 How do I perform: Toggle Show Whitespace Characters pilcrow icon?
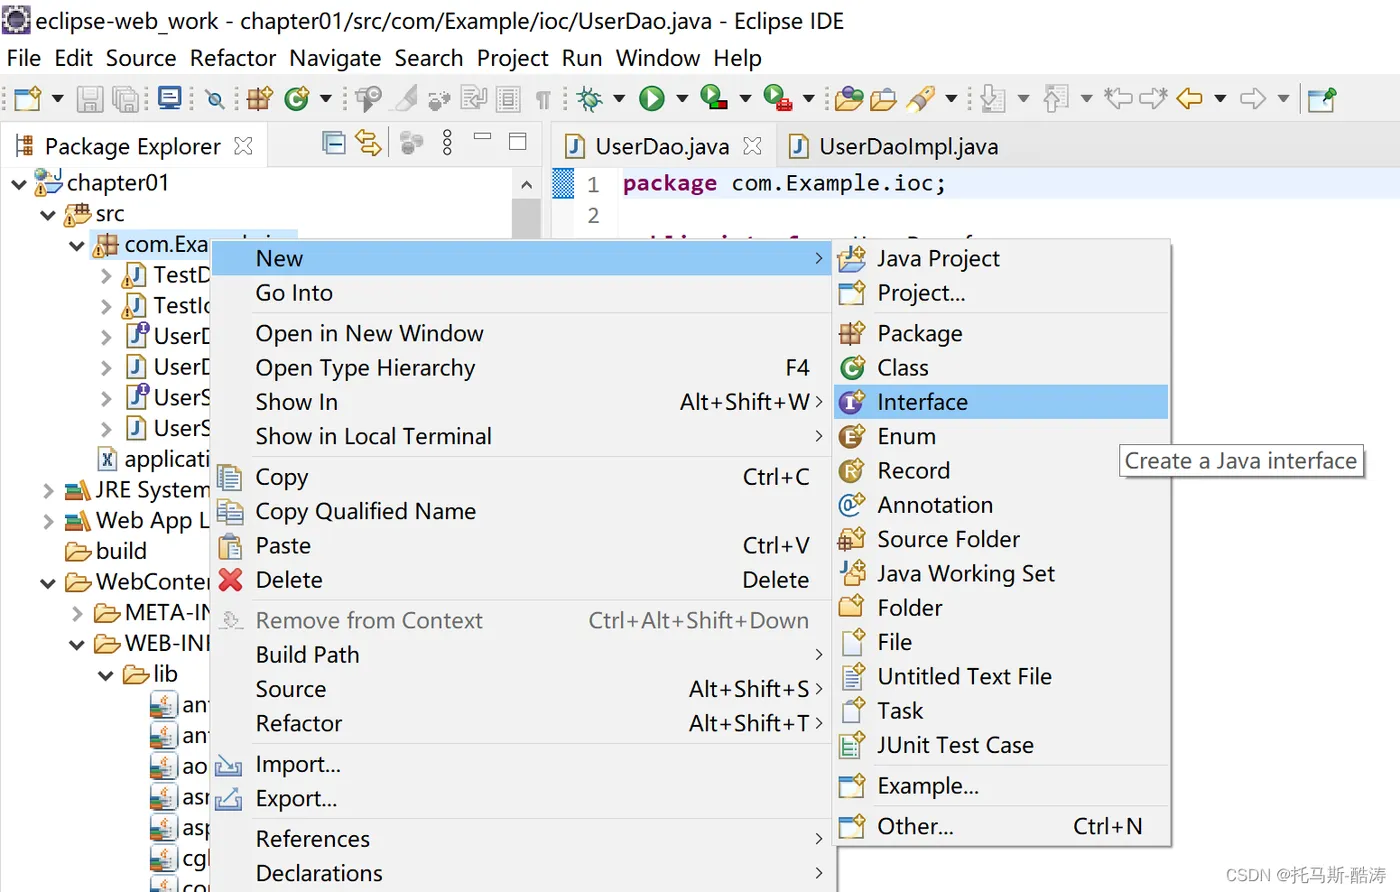[543, 98]
